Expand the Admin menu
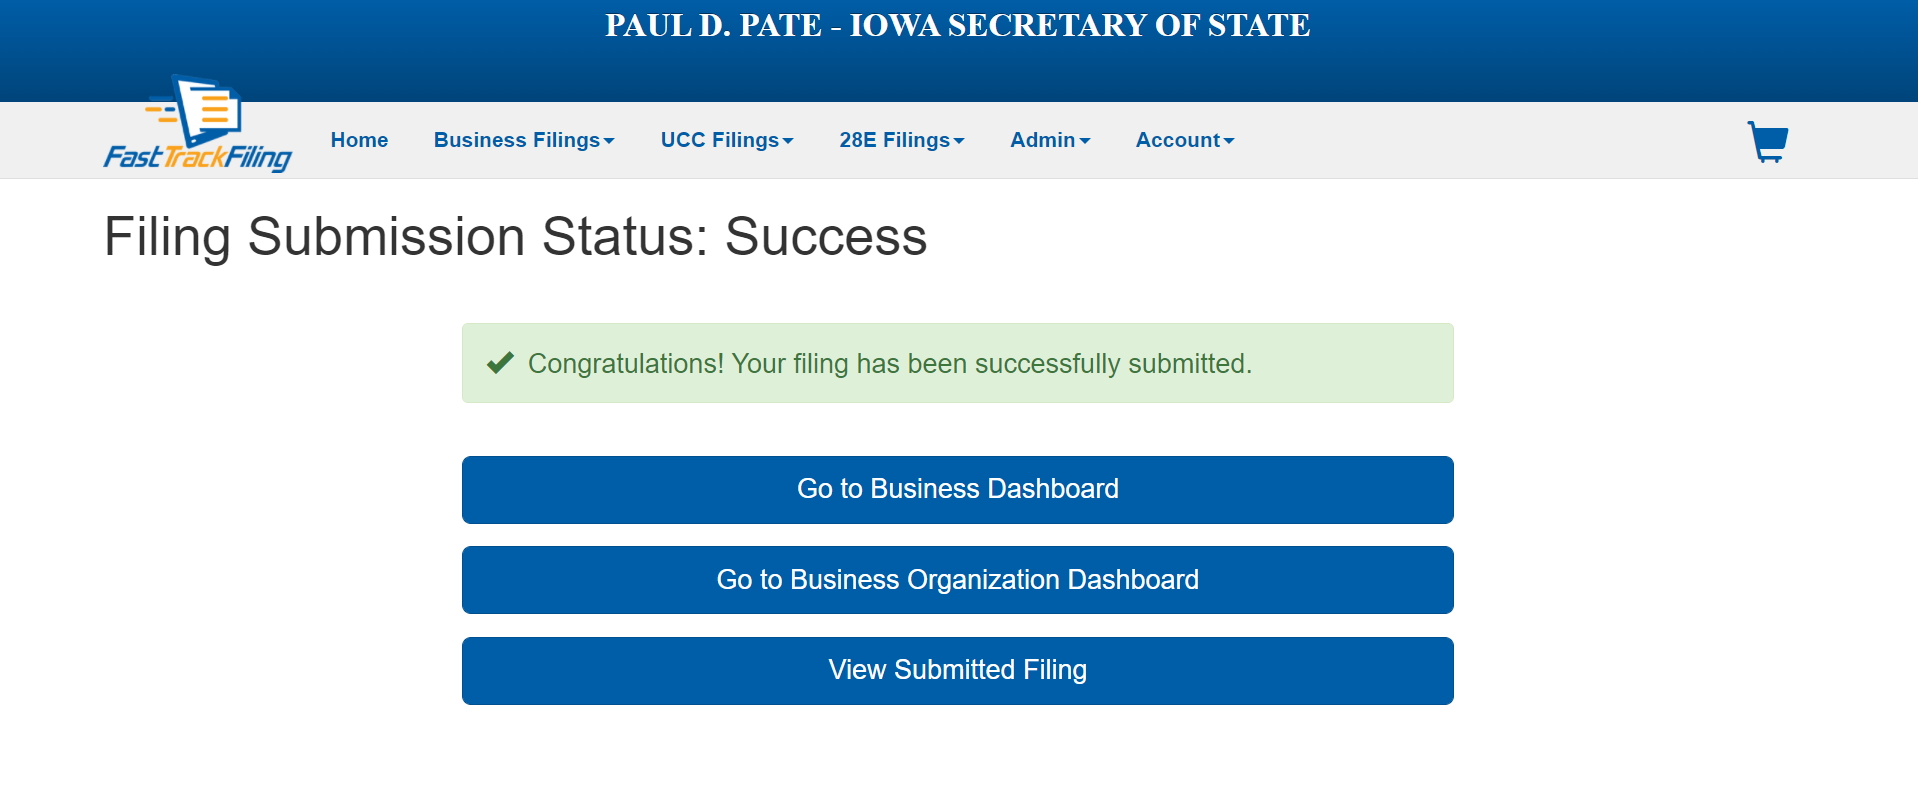1918x799 pixels. coord(1050,140)
